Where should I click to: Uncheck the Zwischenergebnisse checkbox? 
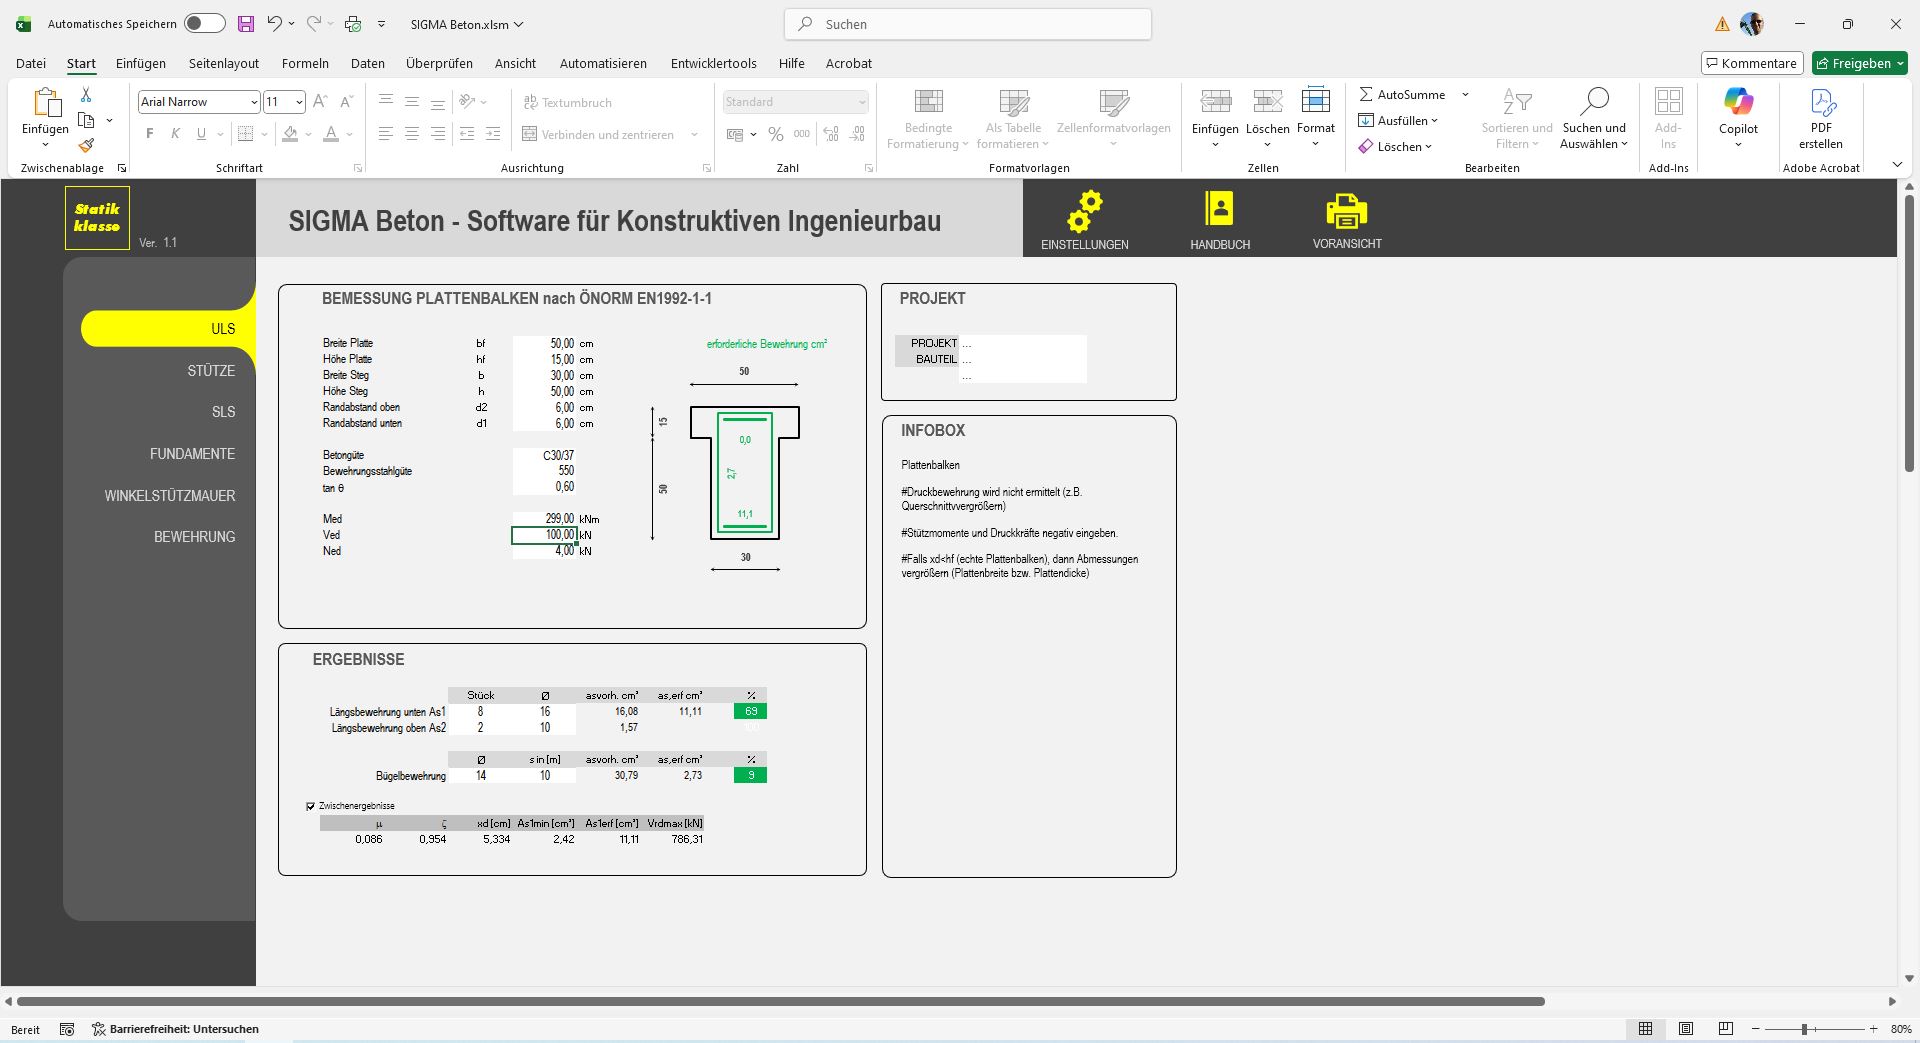tap(311, 806)
